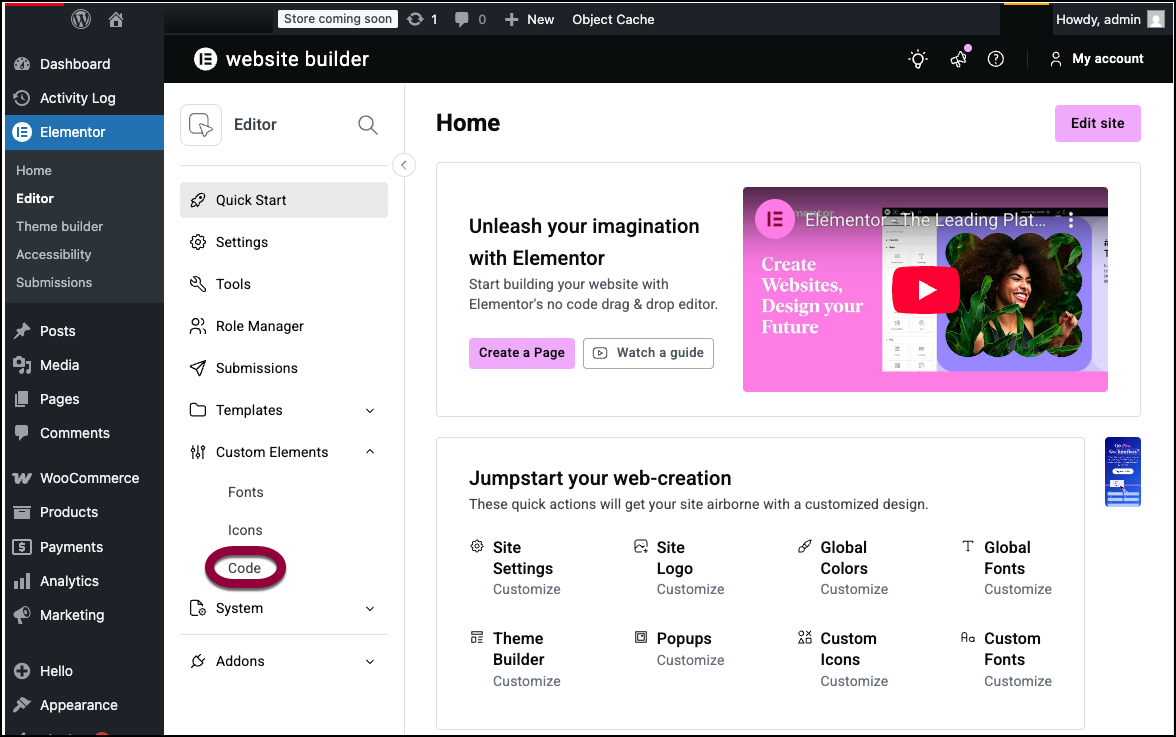Viewport: 1176px width, 737px height.
Task: Click the home site icon in admin bar
Action: click(x=116, y=19)
